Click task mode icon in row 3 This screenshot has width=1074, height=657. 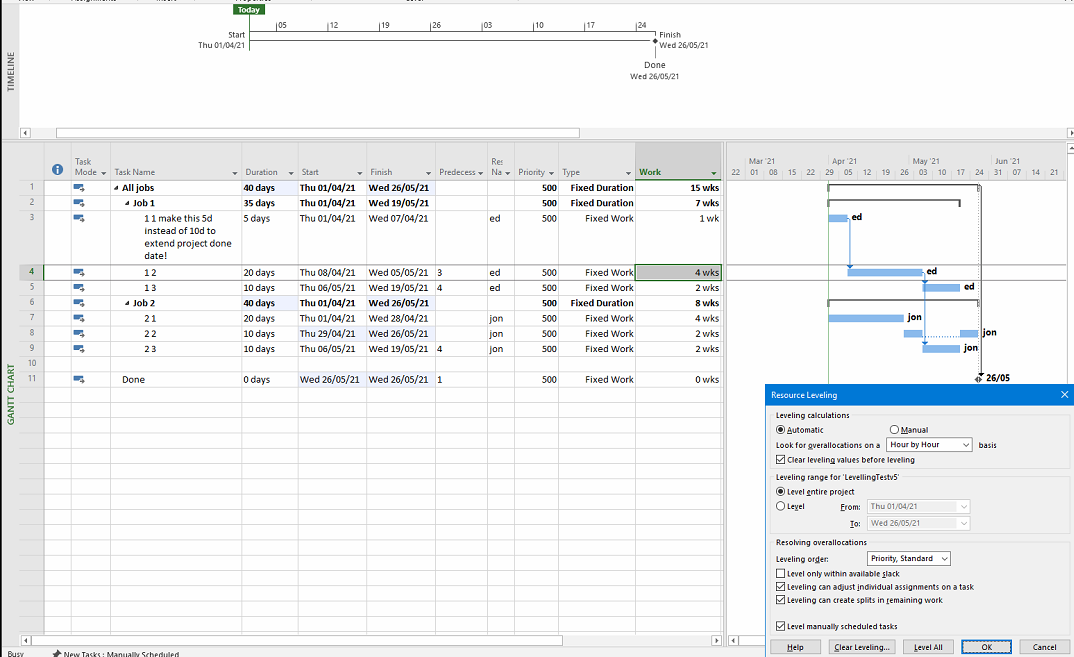(x=79, y=219)
